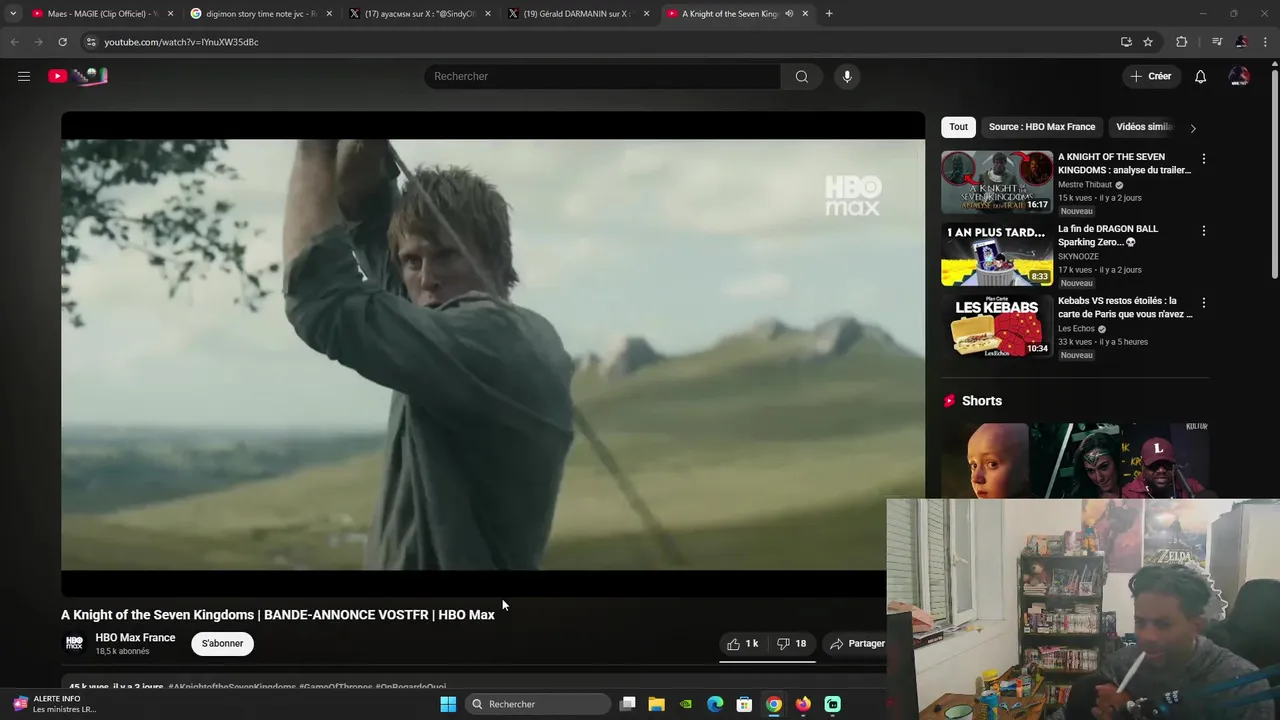Open the YouTube account avatar menu
1280x720 pixels.
pos(1239,76)
